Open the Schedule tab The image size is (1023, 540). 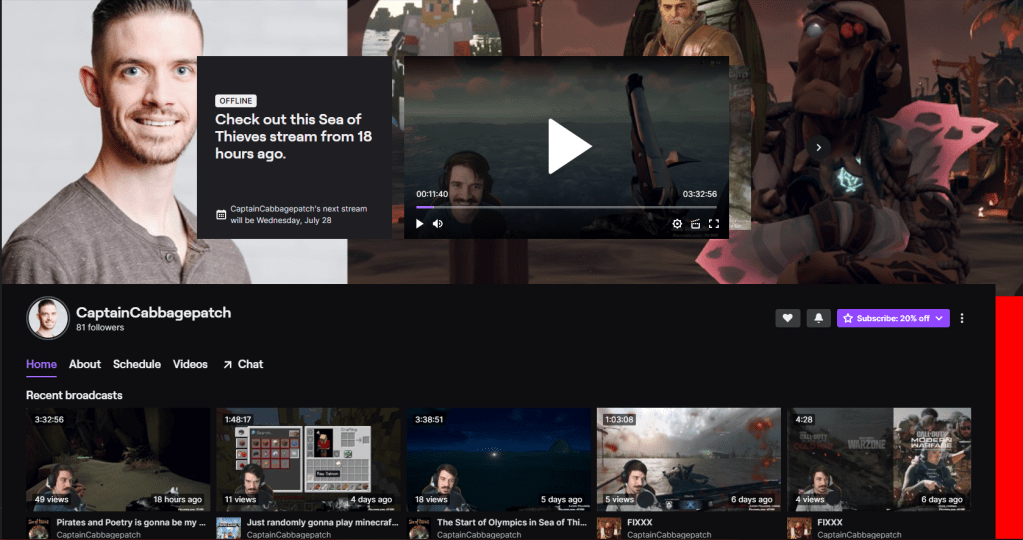[137, 364]
